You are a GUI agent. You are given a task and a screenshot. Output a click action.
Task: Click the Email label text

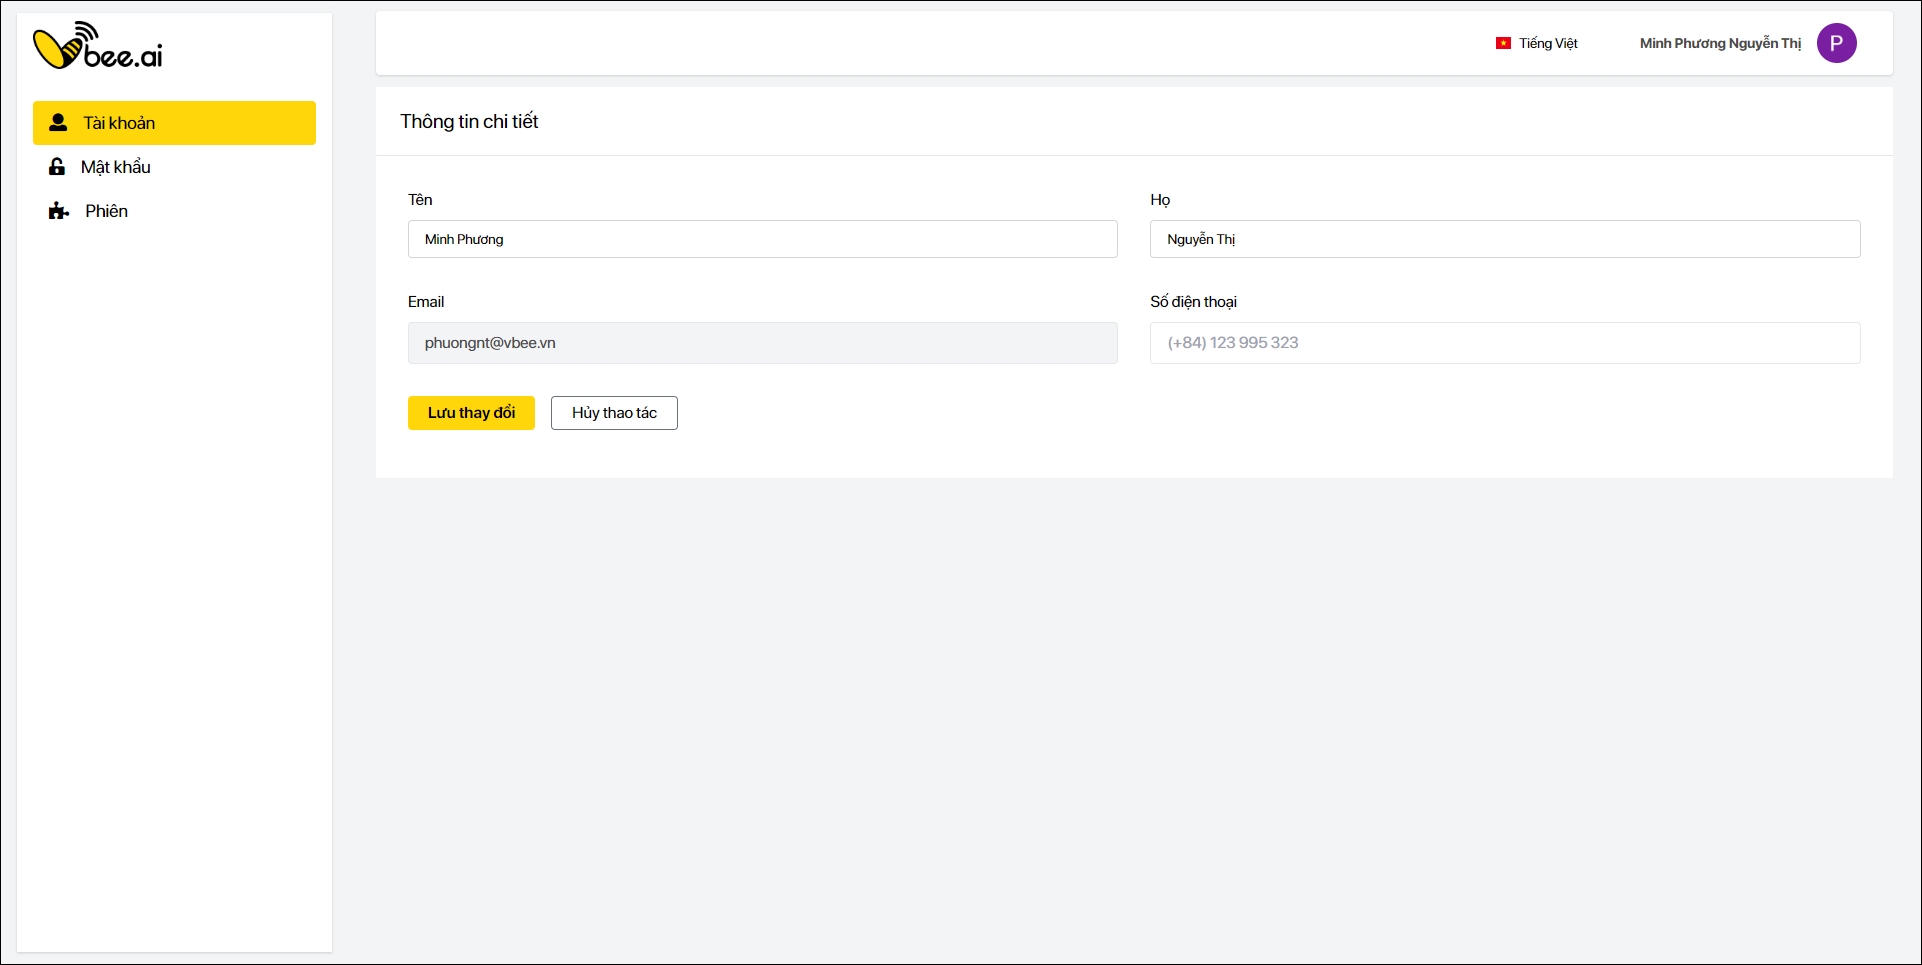tap(426, 302)
